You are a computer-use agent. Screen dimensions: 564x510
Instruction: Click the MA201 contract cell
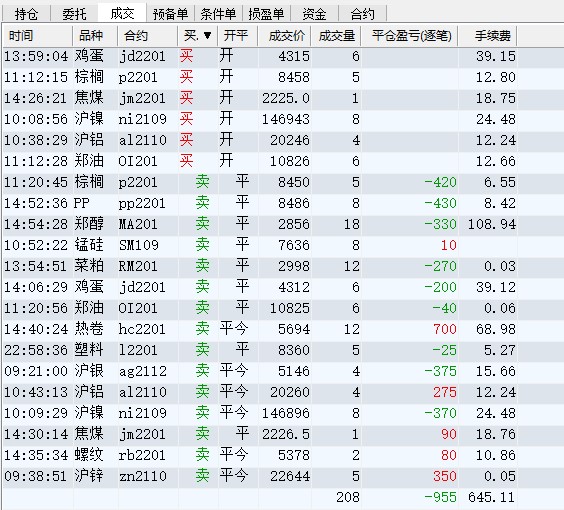tap(138, 224)
